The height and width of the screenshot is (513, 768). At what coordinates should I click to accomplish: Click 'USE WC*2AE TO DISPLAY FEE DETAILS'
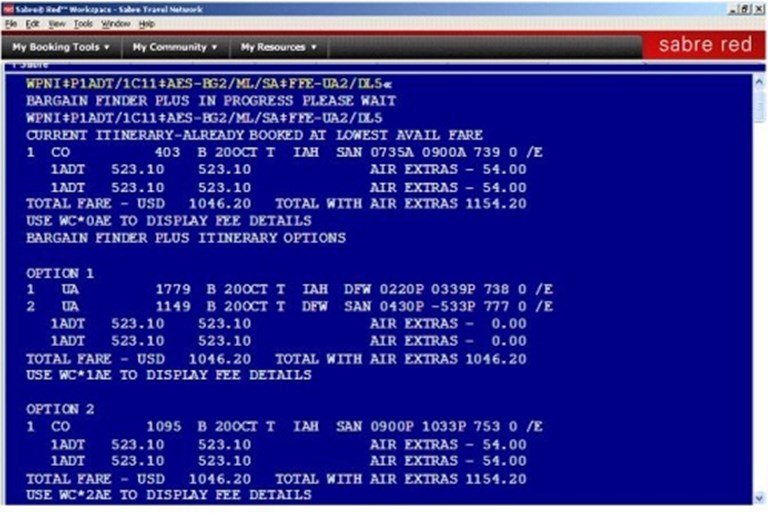pyautogui.click(x=169, y=495)
